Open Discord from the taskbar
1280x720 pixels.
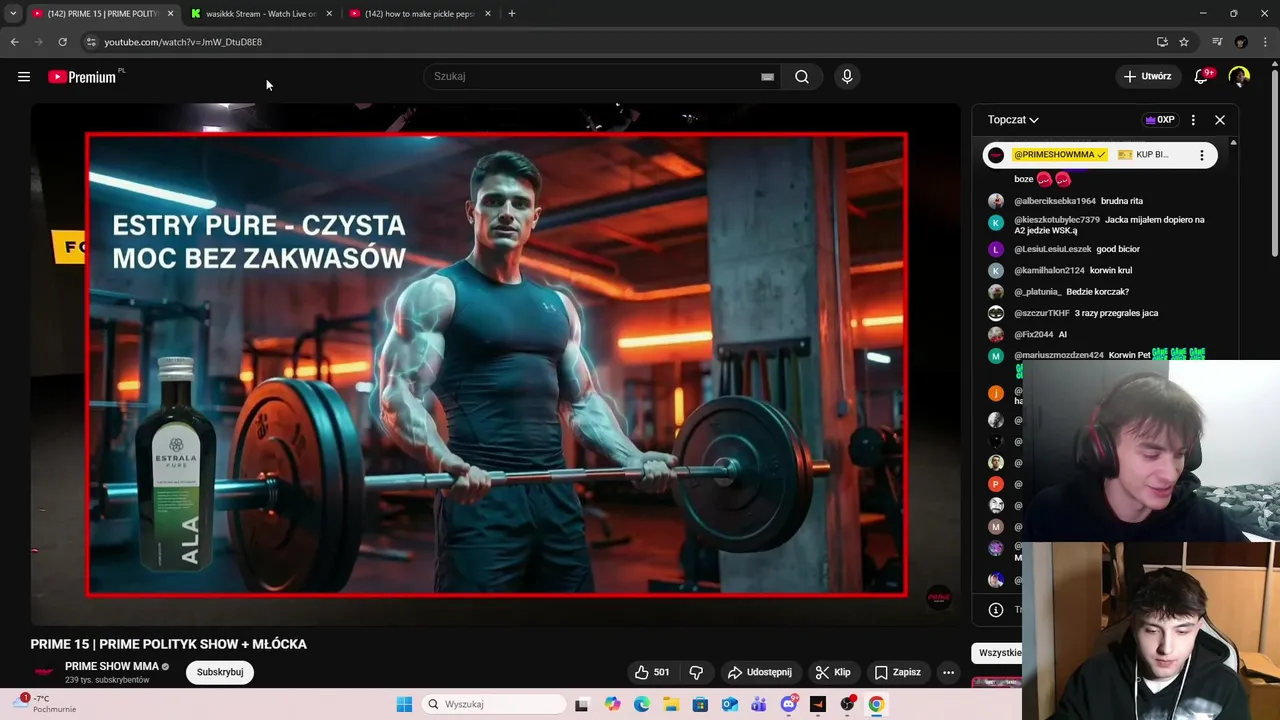click(x=789, y=704)
